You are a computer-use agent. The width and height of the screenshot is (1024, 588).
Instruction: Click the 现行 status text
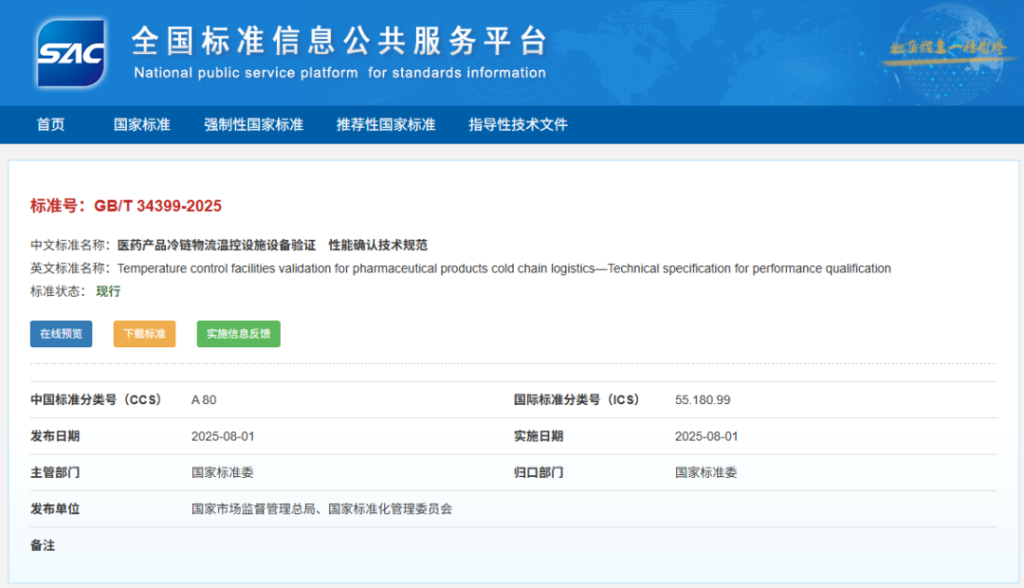(x=108, y=291)
